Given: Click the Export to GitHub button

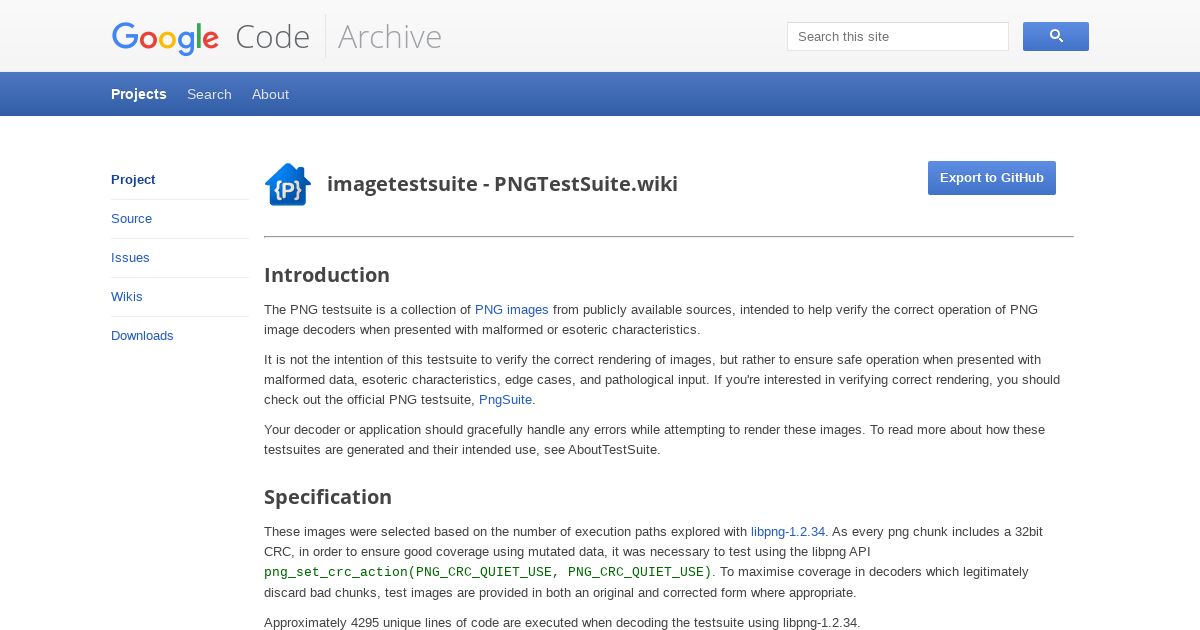Looking at the screenshot, I should (x=992, y=178).
